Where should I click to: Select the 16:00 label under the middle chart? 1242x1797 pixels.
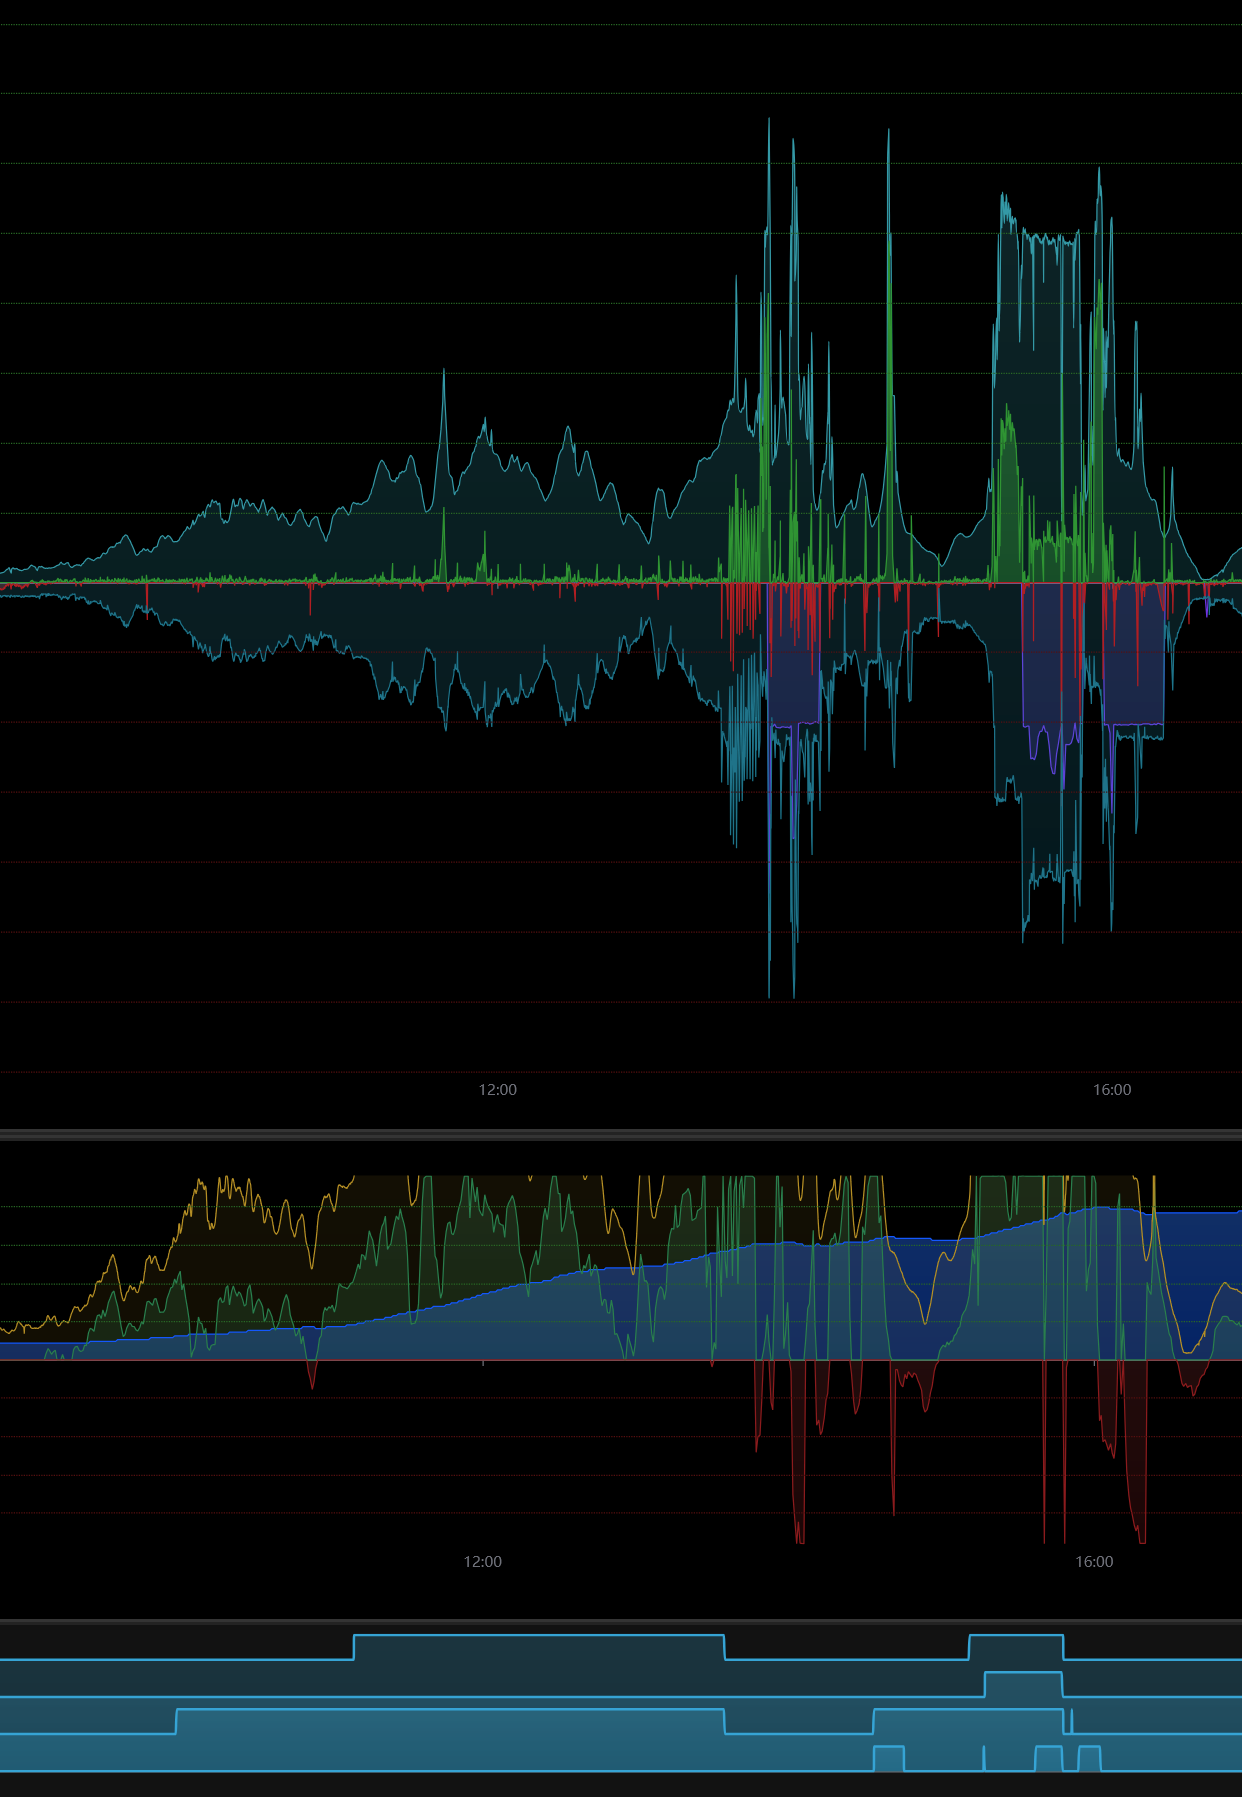point(1094,1561)
